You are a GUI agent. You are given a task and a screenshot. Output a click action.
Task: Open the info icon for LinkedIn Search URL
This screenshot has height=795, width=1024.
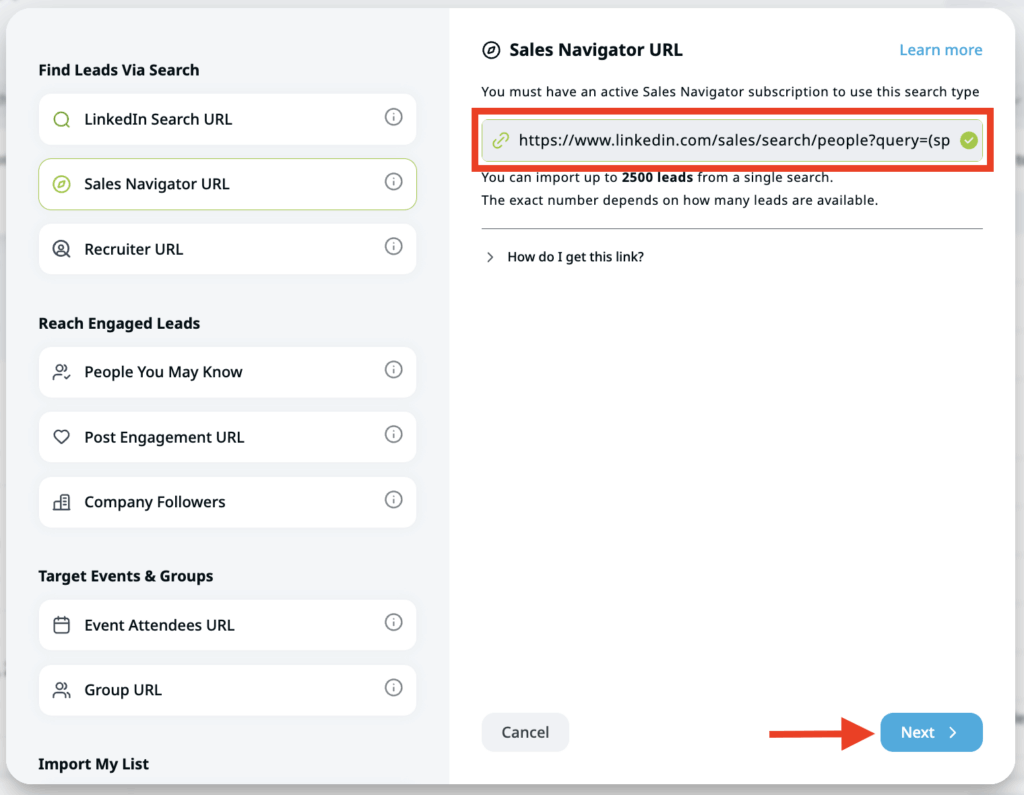393,117
